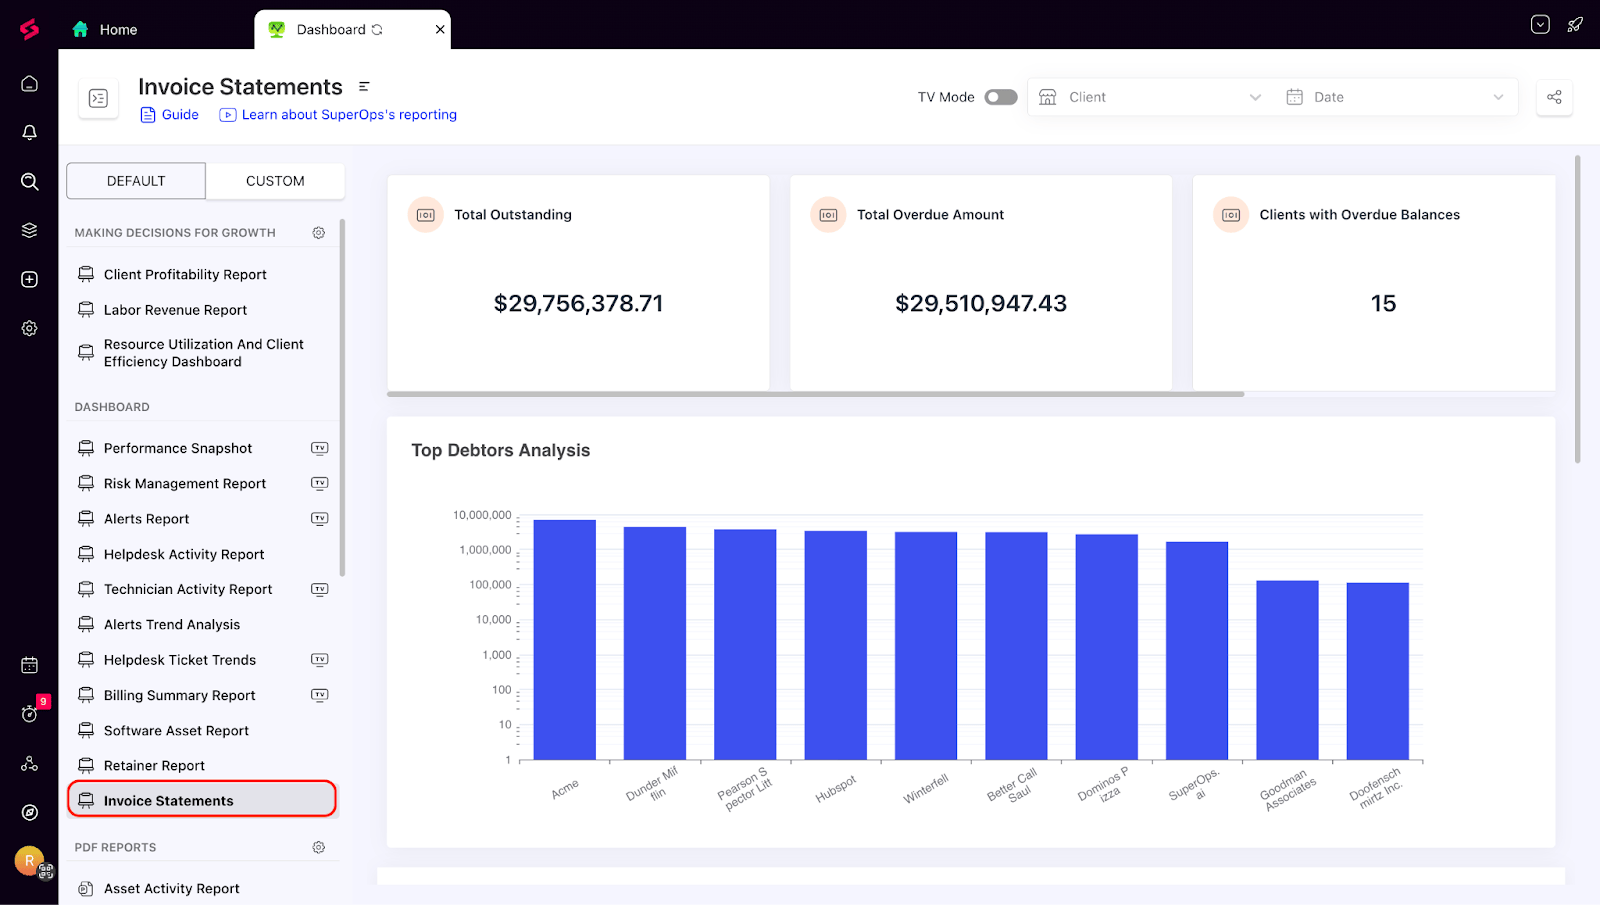The height and width of the screenshot is (905, 1600).
Task: Open Client Profitability Report
Action: coord(185,275)
